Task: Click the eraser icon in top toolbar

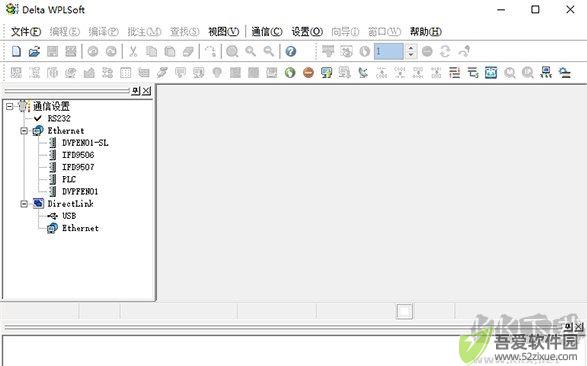Action: [x=188, y=51]
